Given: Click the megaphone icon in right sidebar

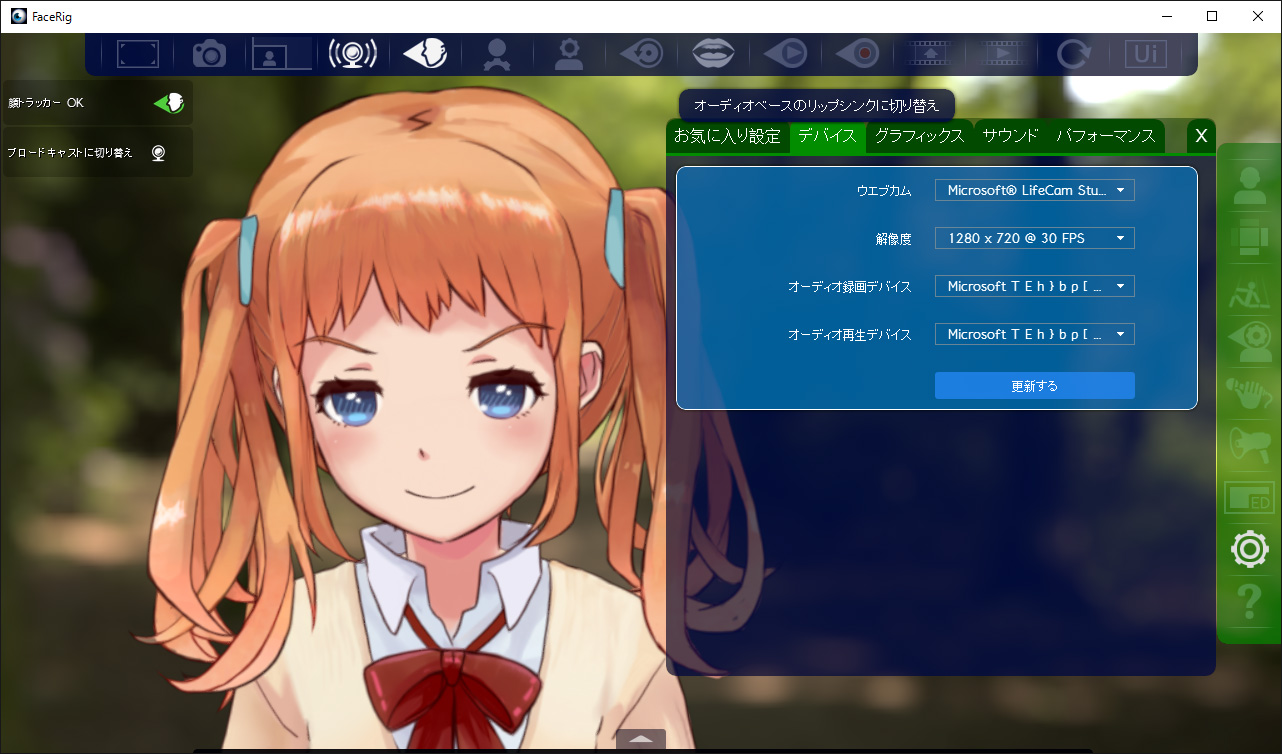Looking at the screenshot, I should point(1250,445).
